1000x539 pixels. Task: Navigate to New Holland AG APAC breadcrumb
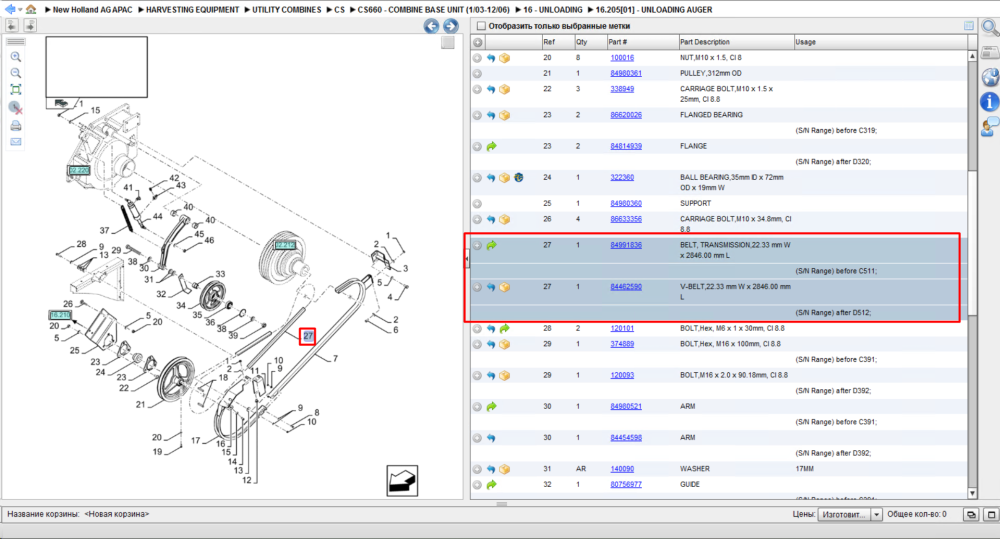pyautogui.click(x=92, y=10)
